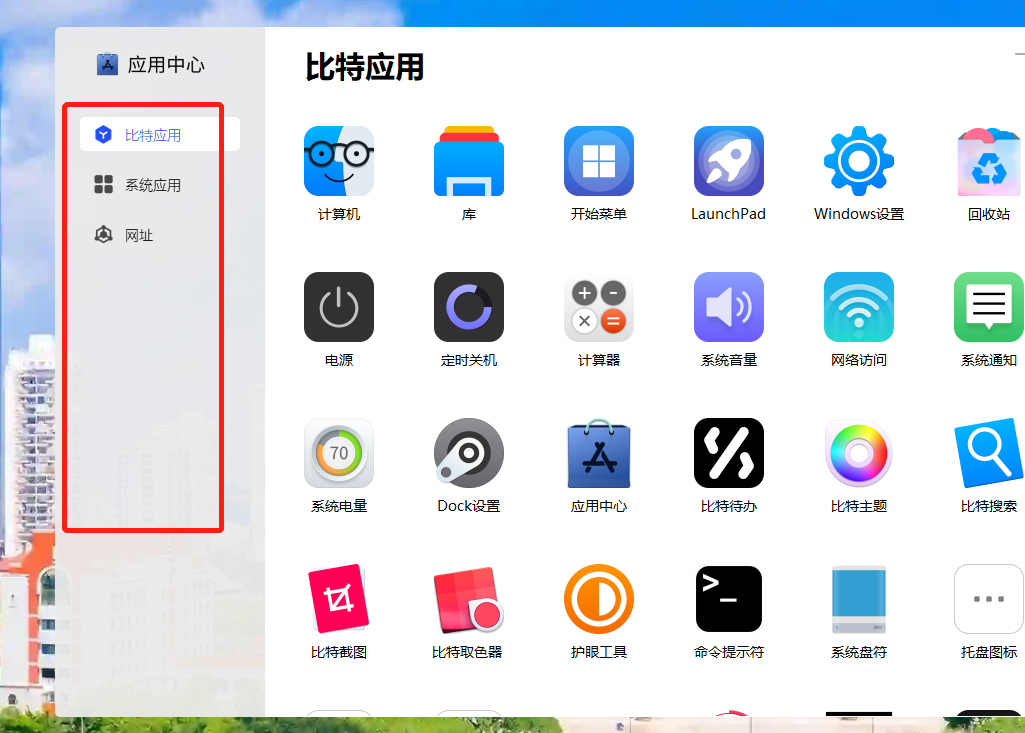This screenshot has width=1025, height=733.
Task: Open the 库 library icon
Action: pos(469,162)
